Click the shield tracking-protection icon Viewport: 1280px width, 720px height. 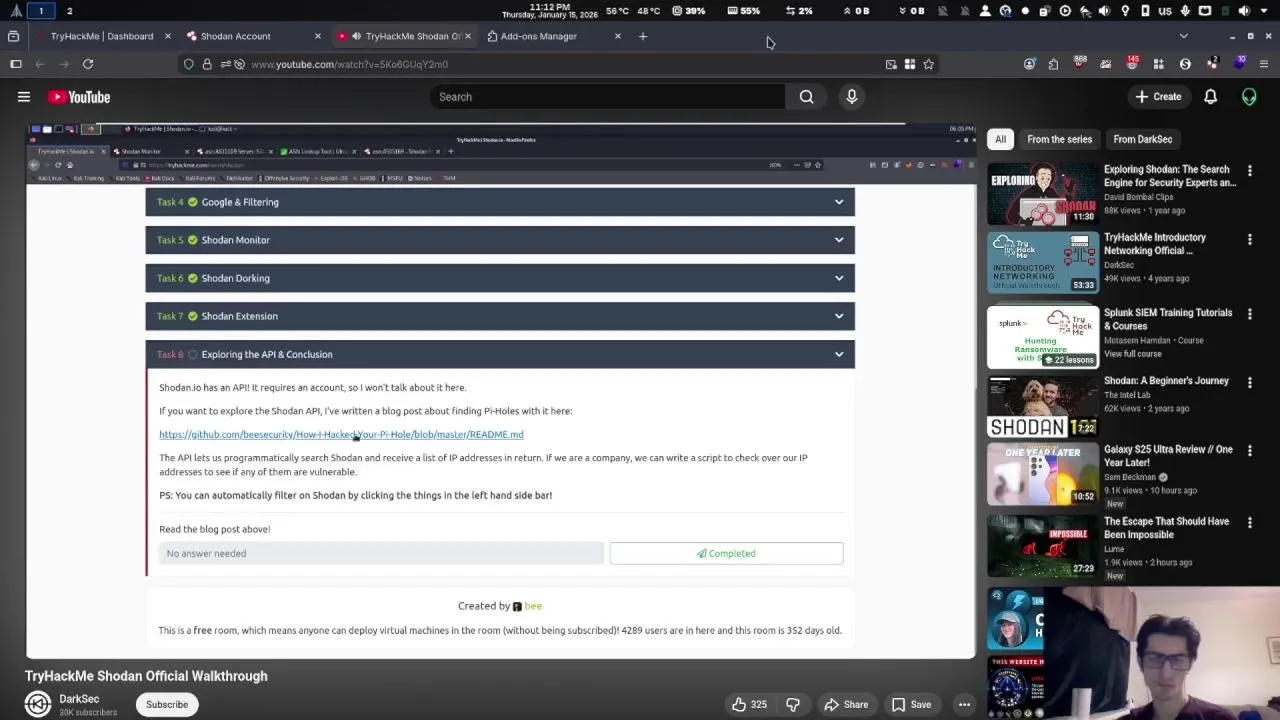click(x=188, y=64)
